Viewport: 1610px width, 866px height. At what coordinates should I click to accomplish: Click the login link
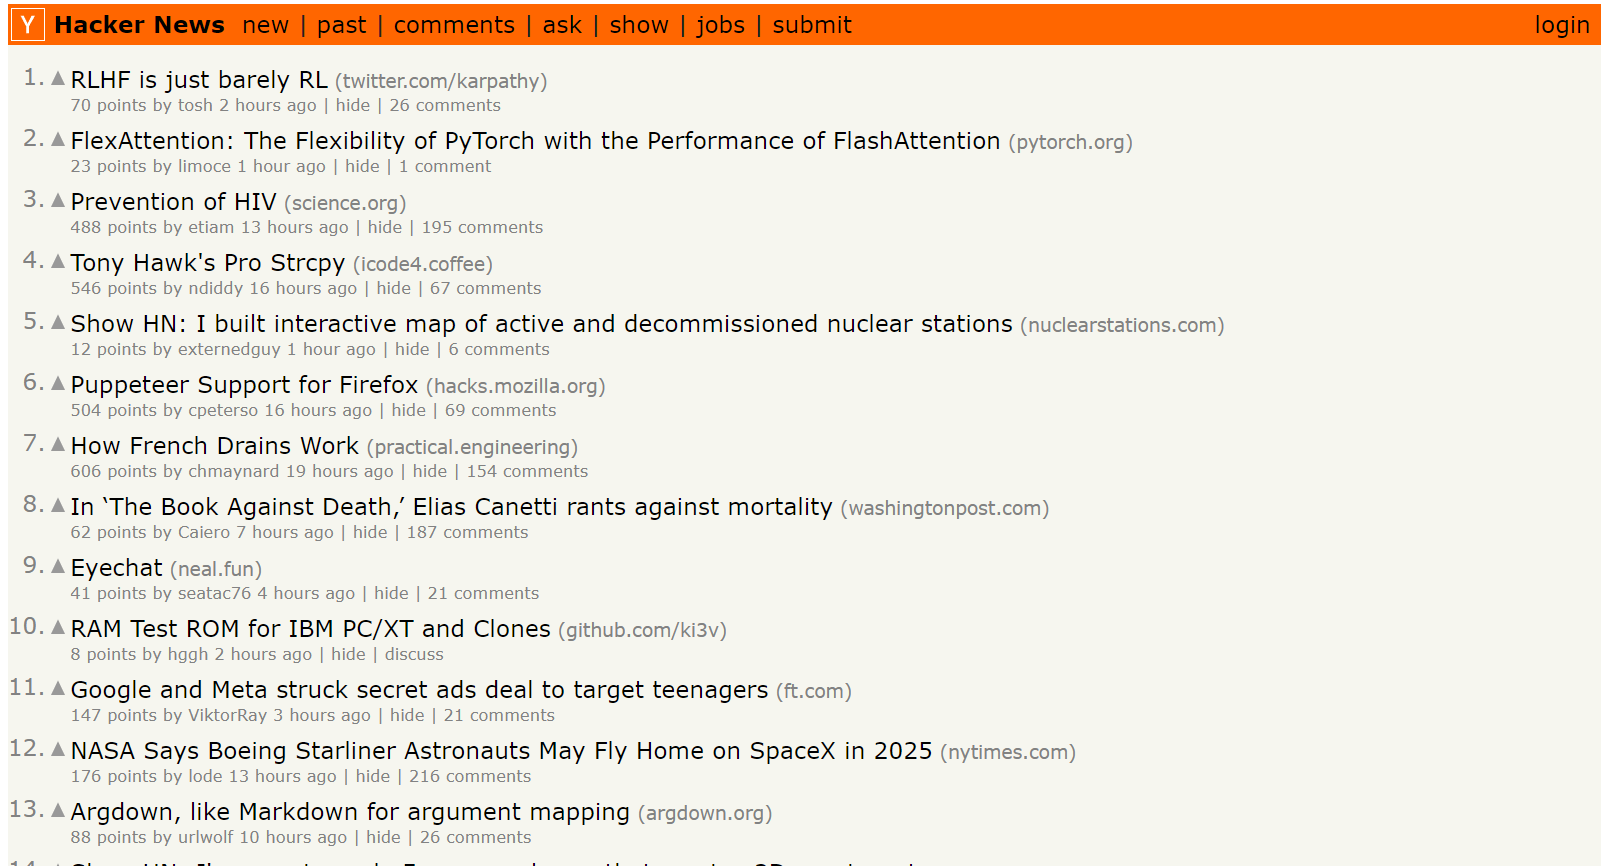coord(1562,25)
